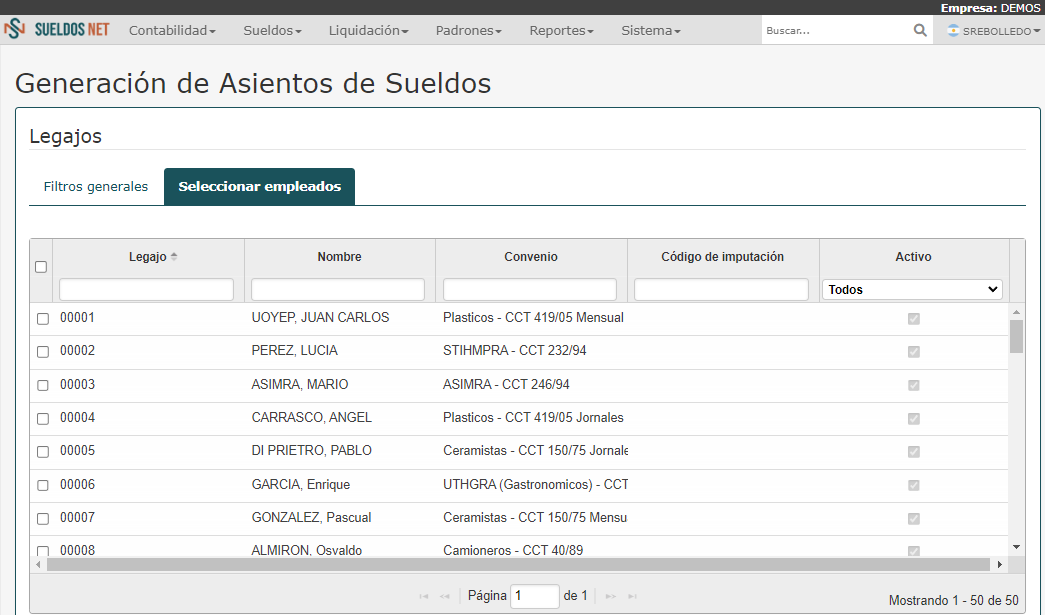This screenshot has height=615, width=1045.
Task: Open the Sueldos dropdown menu
Action: 272,31
